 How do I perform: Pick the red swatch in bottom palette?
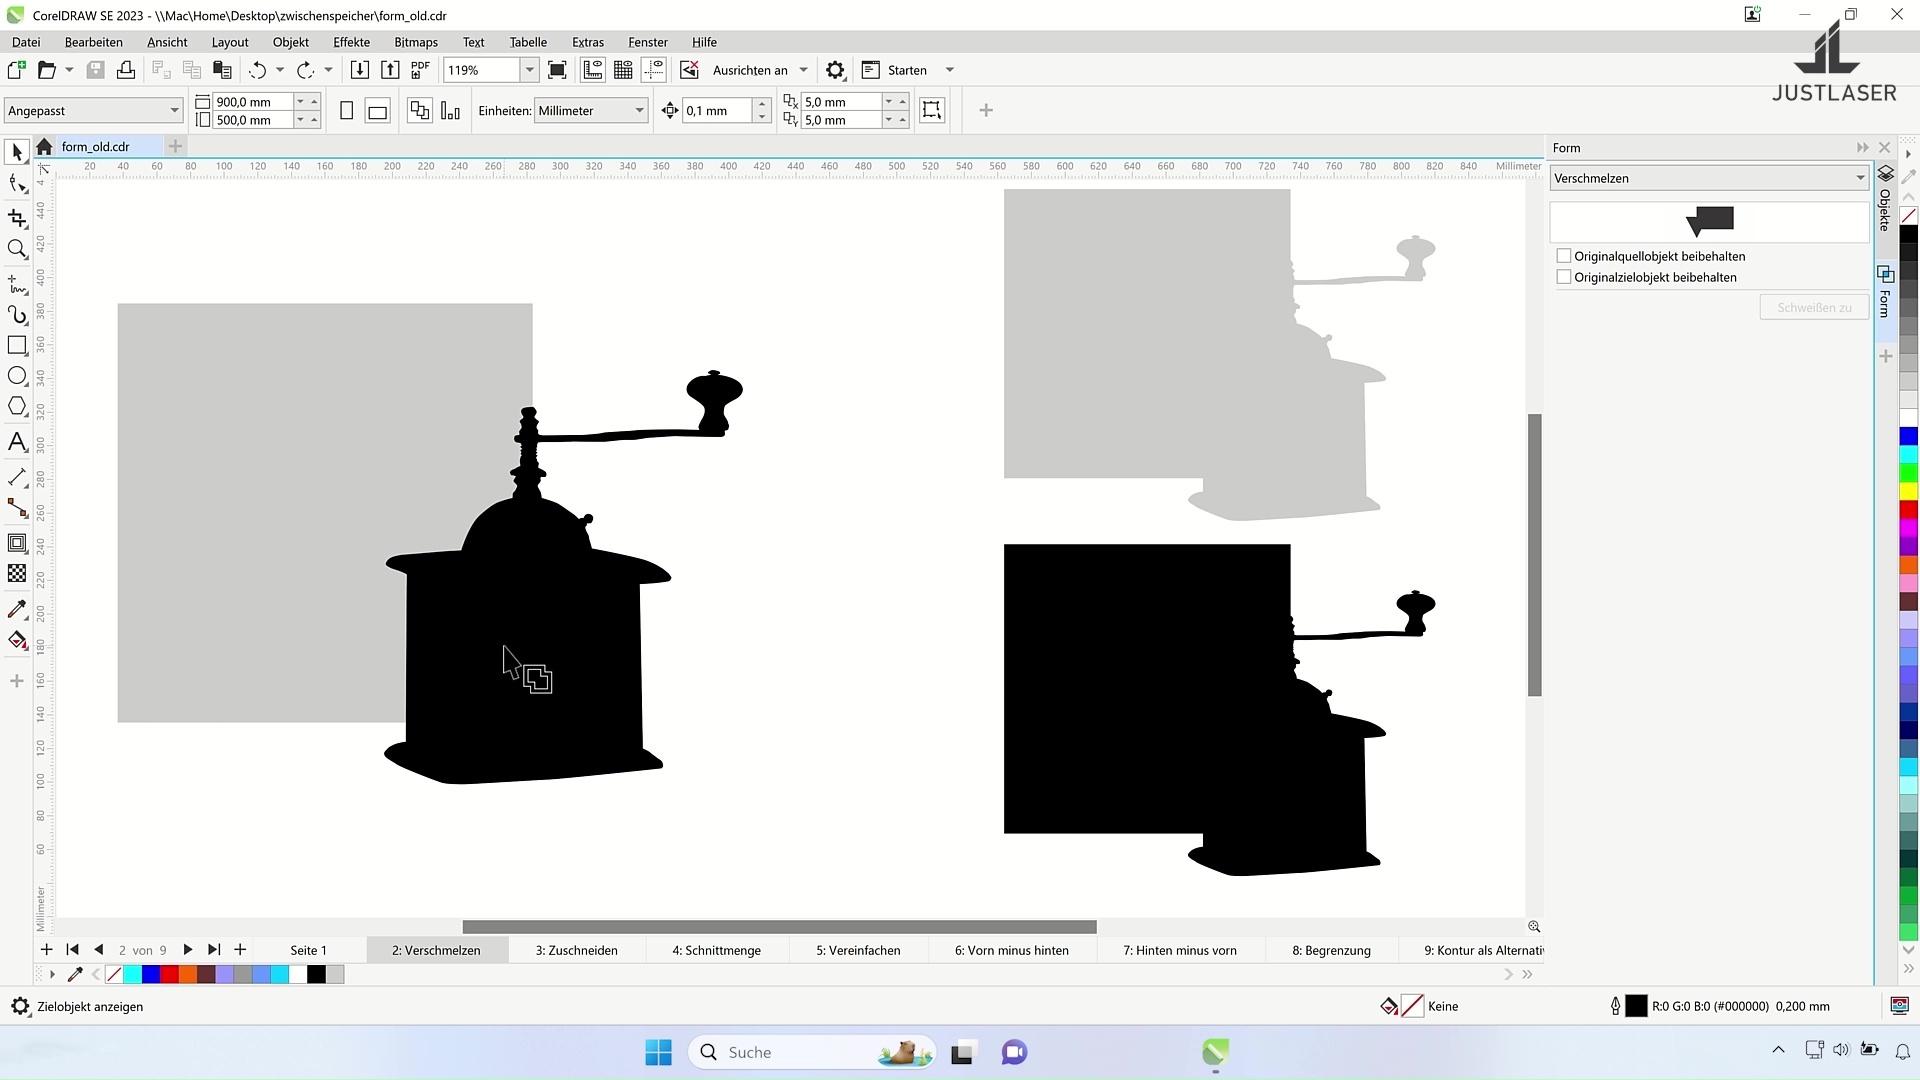click(x=169, y=974)
